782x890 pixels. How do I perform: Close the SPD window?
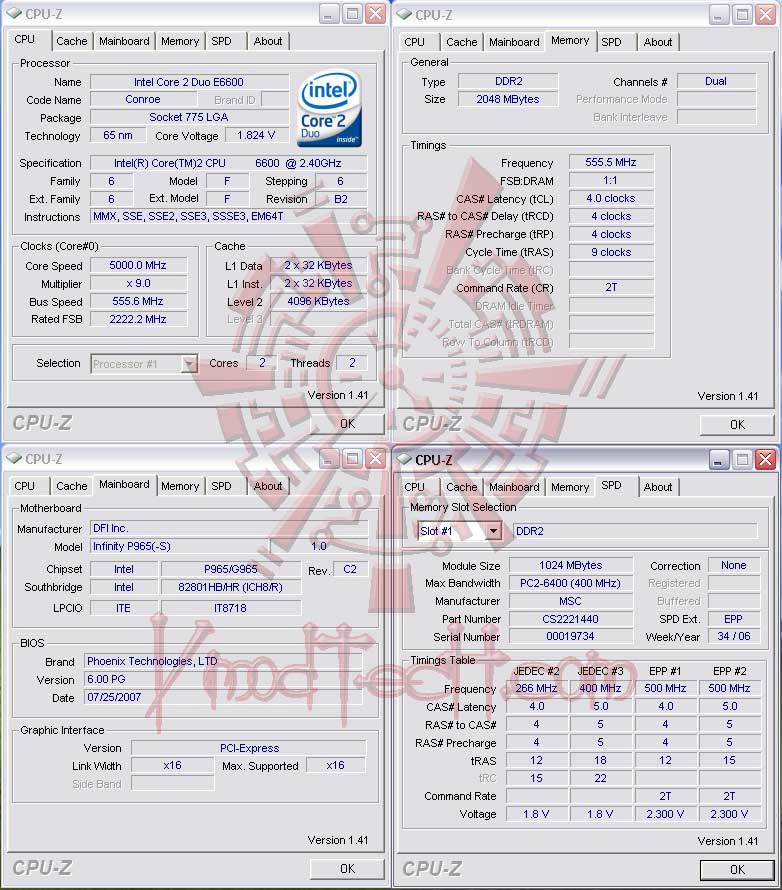(x=766, y=459)
